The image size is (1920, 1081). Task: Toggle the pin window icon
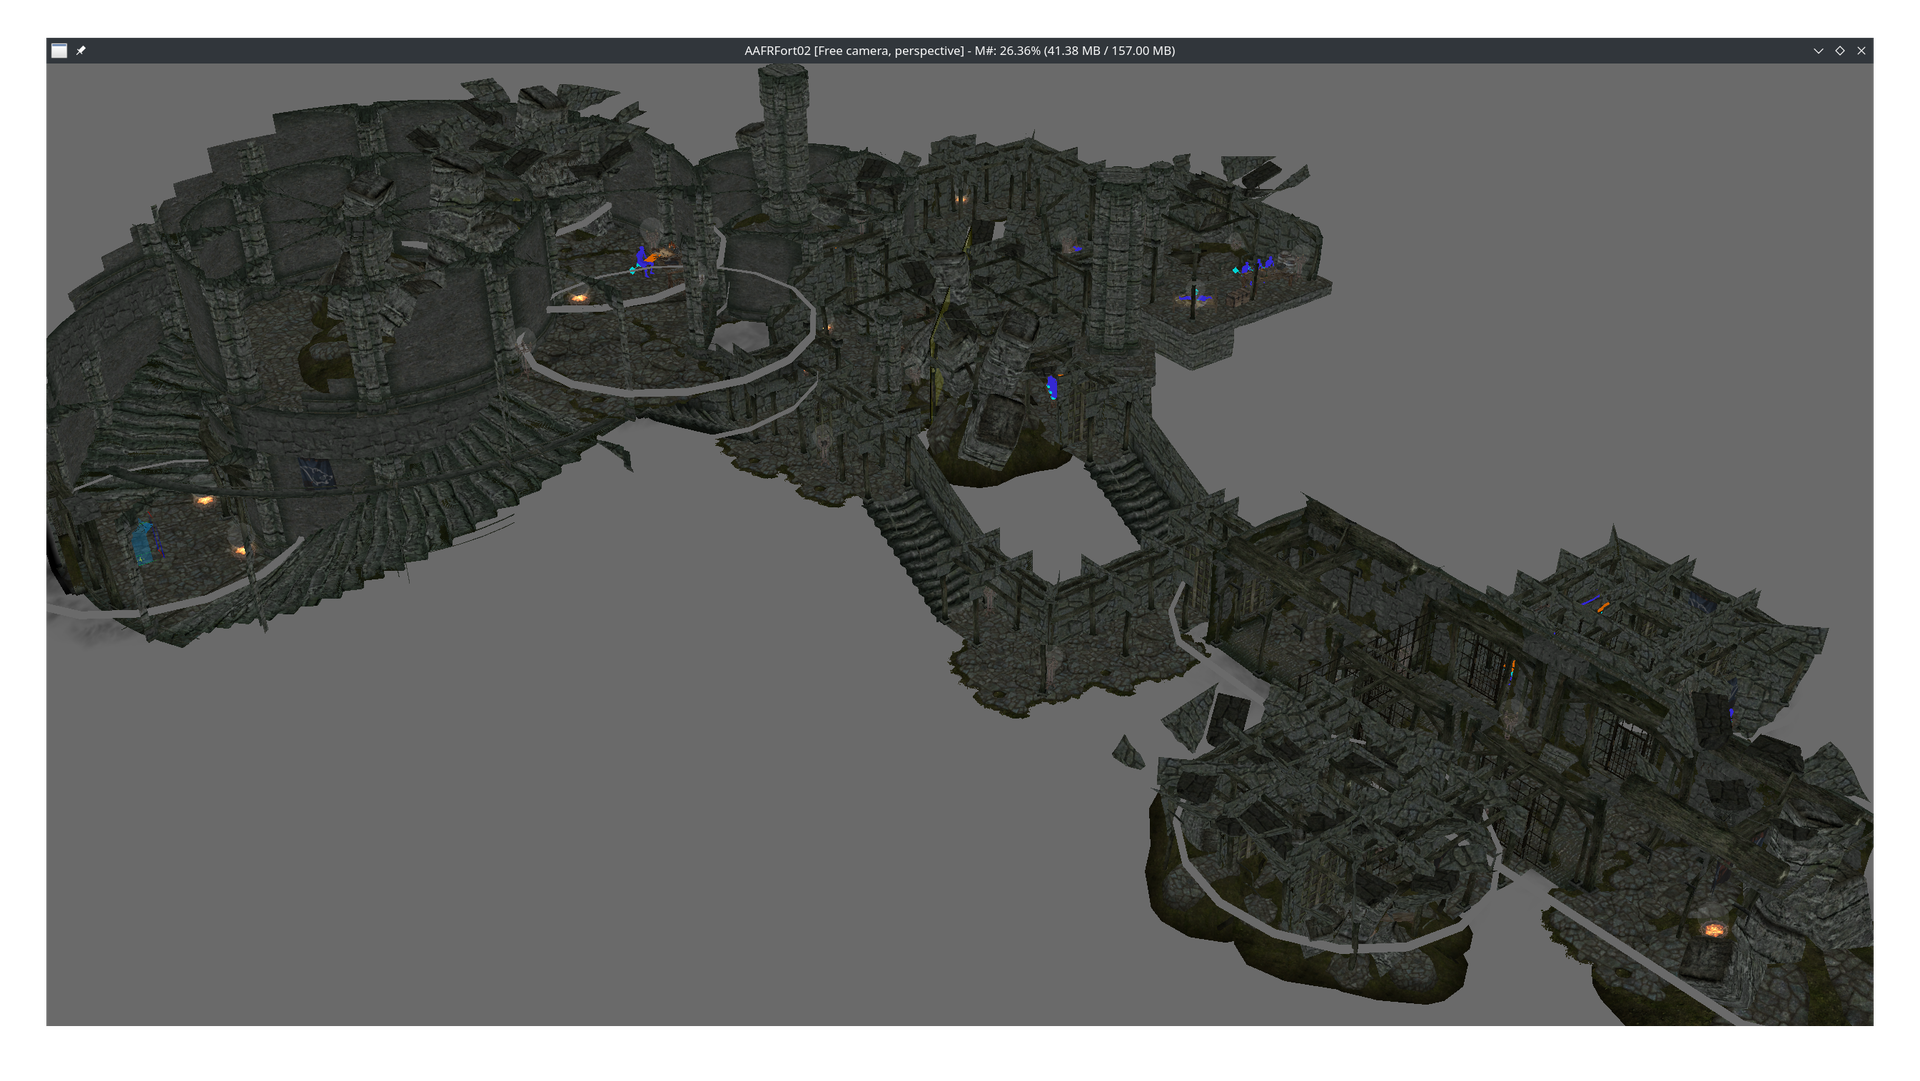click(x=81, y=51)
